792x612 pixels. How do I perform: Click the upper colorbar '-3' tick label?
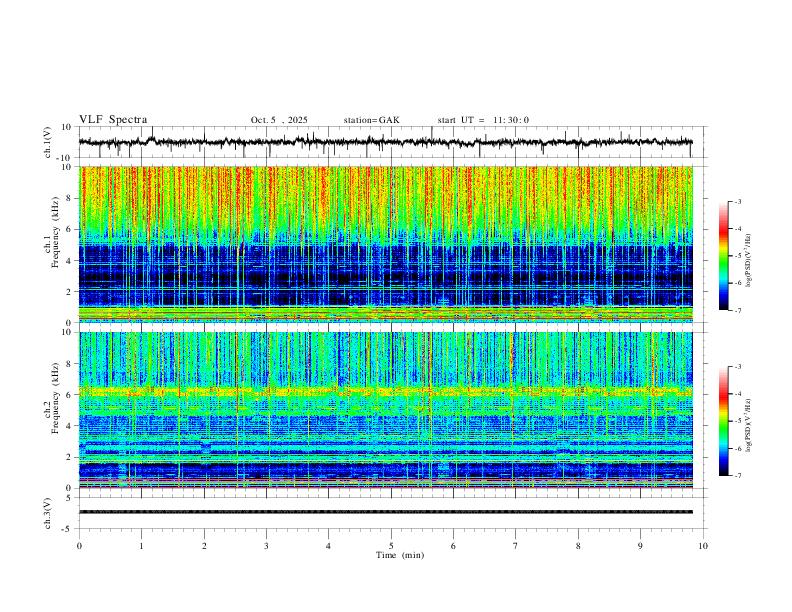coord(738,201)
